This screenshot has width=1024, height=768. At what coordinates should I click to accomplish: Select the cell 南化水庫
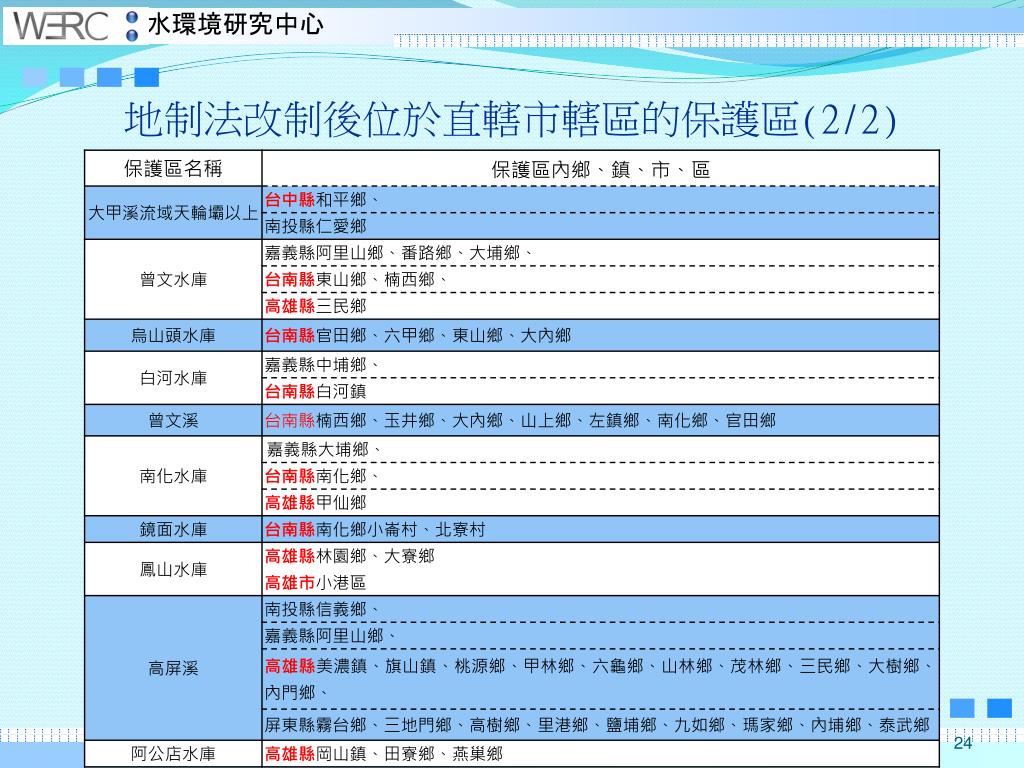173,476
